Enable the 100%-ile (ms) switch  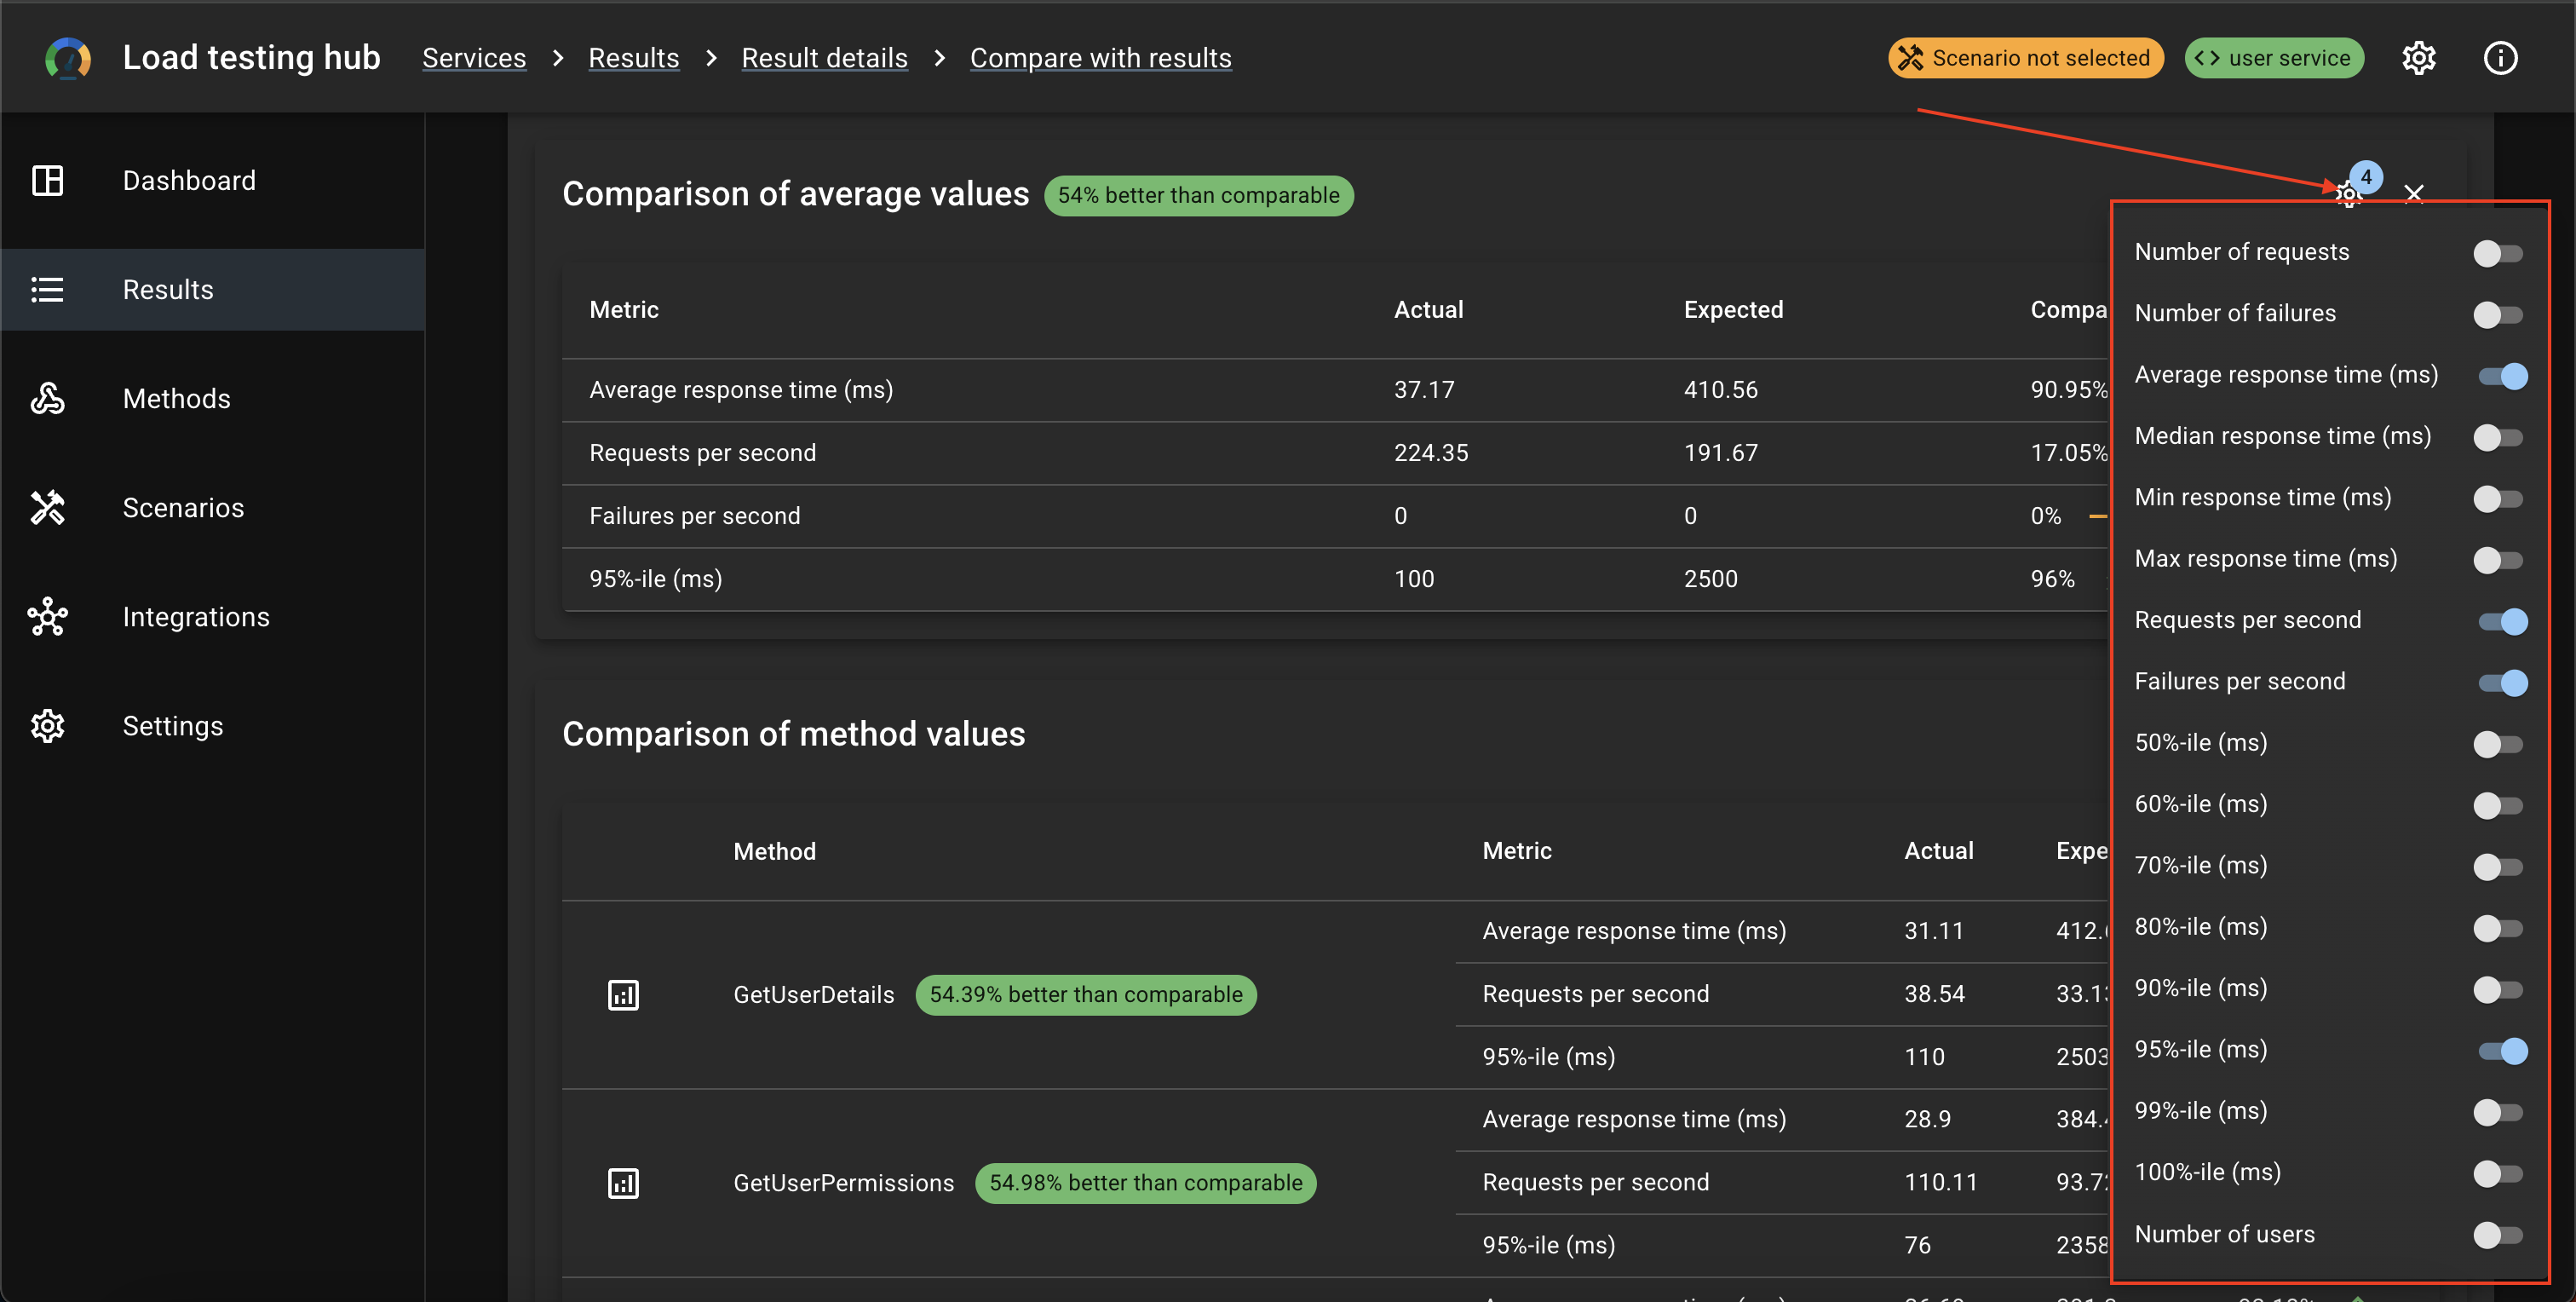(x=2498, y=1173)
